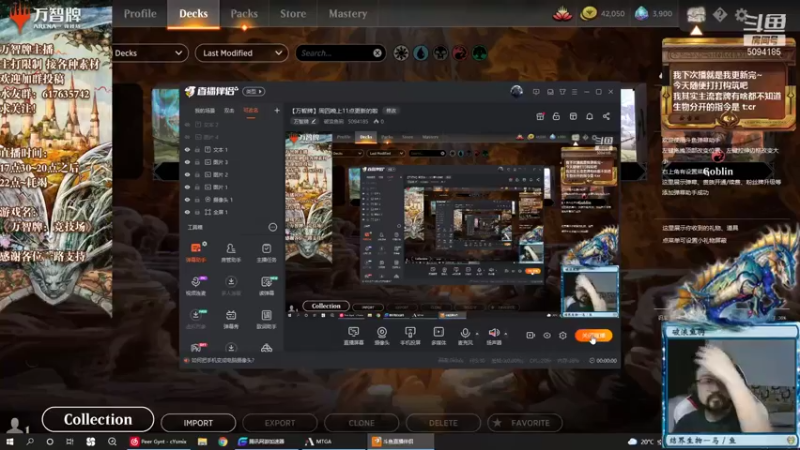Open the Collection button
Screen dimensions: 800x450
click(98, 419)
